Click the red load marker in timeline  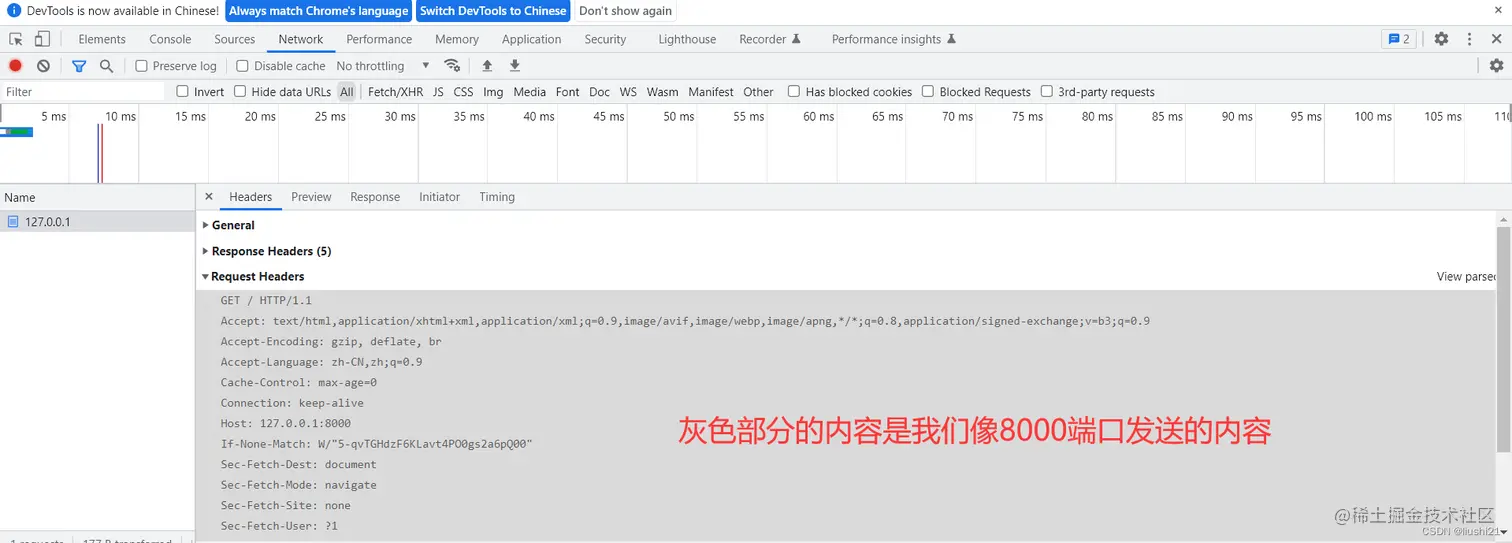pos(102,153)
